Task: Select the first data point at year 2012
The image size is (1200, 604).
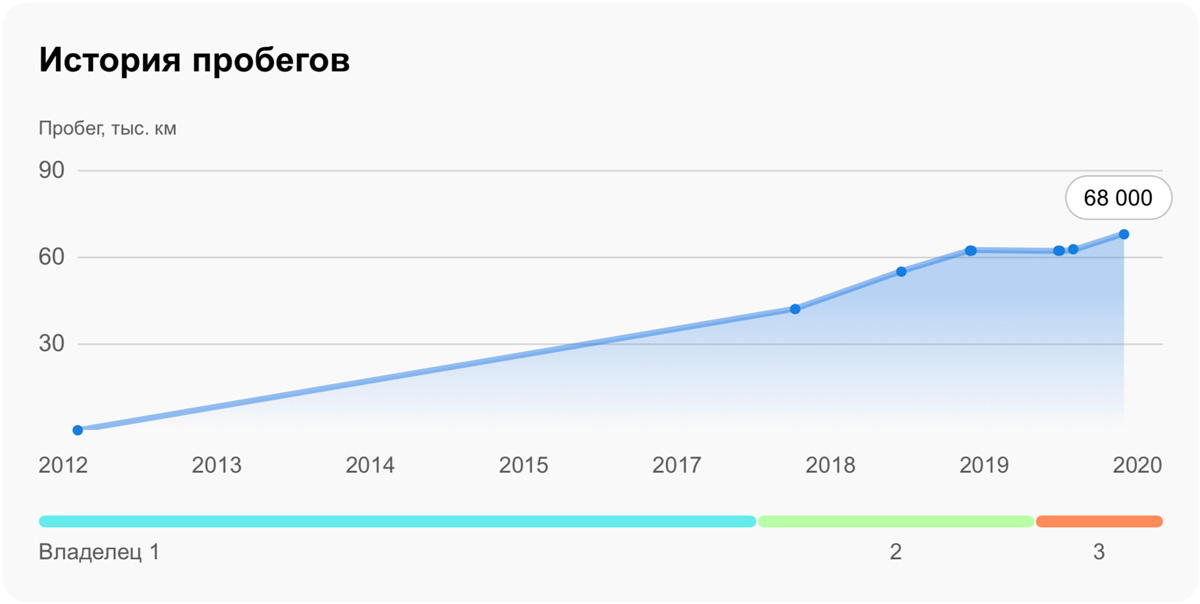Action: point(78,430)
